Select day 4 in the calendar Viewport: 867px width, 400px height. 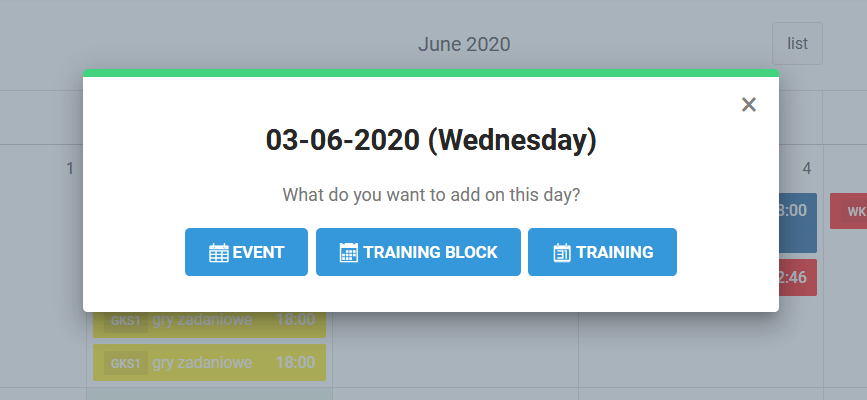pos(806,169)
